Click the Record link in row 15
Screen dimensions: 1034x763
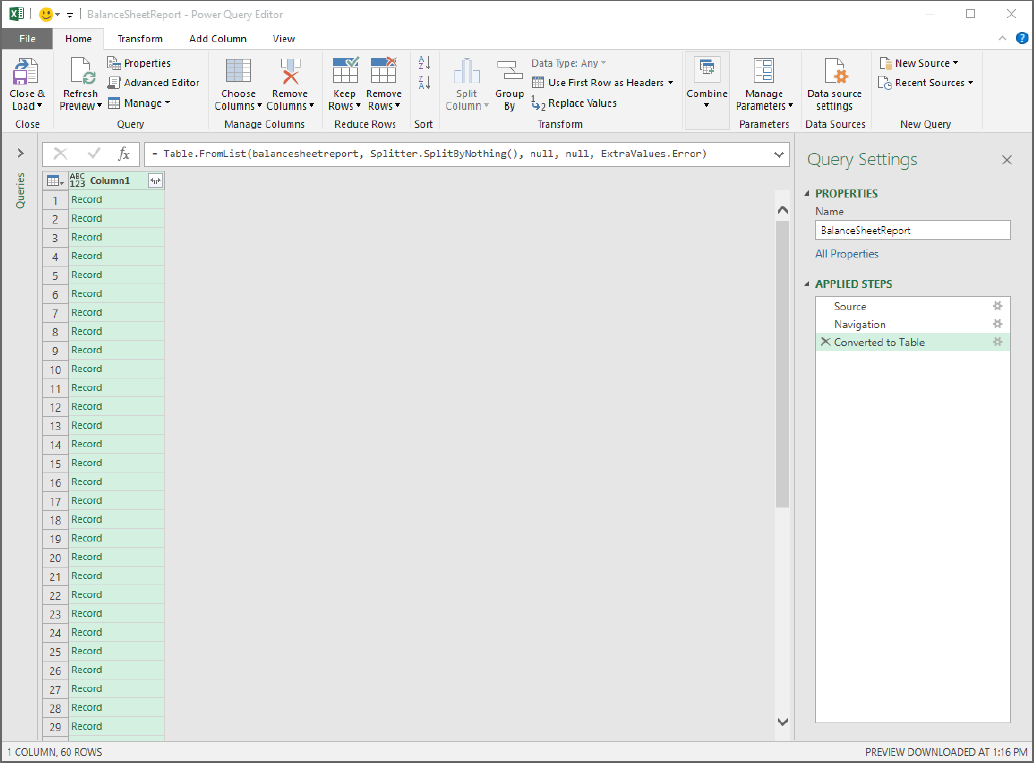point(86,463)
